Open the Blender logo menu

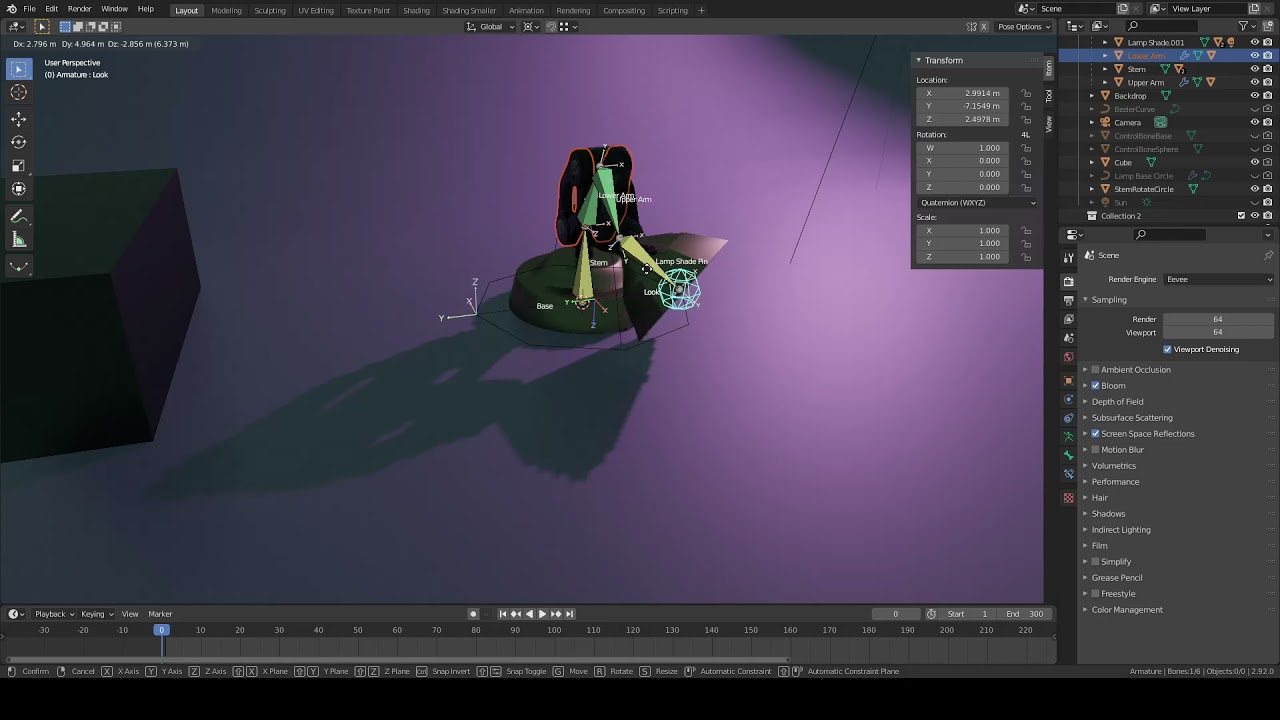[x=11, y=9]
